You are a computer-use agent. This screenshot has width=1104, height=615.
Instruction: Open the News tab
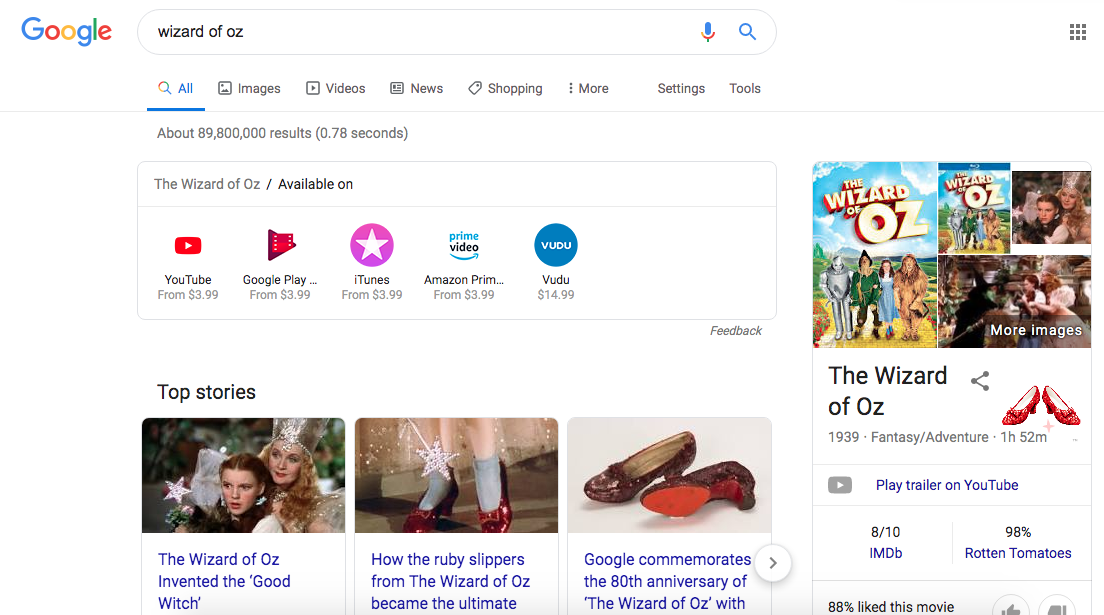[x=417, y=89]
